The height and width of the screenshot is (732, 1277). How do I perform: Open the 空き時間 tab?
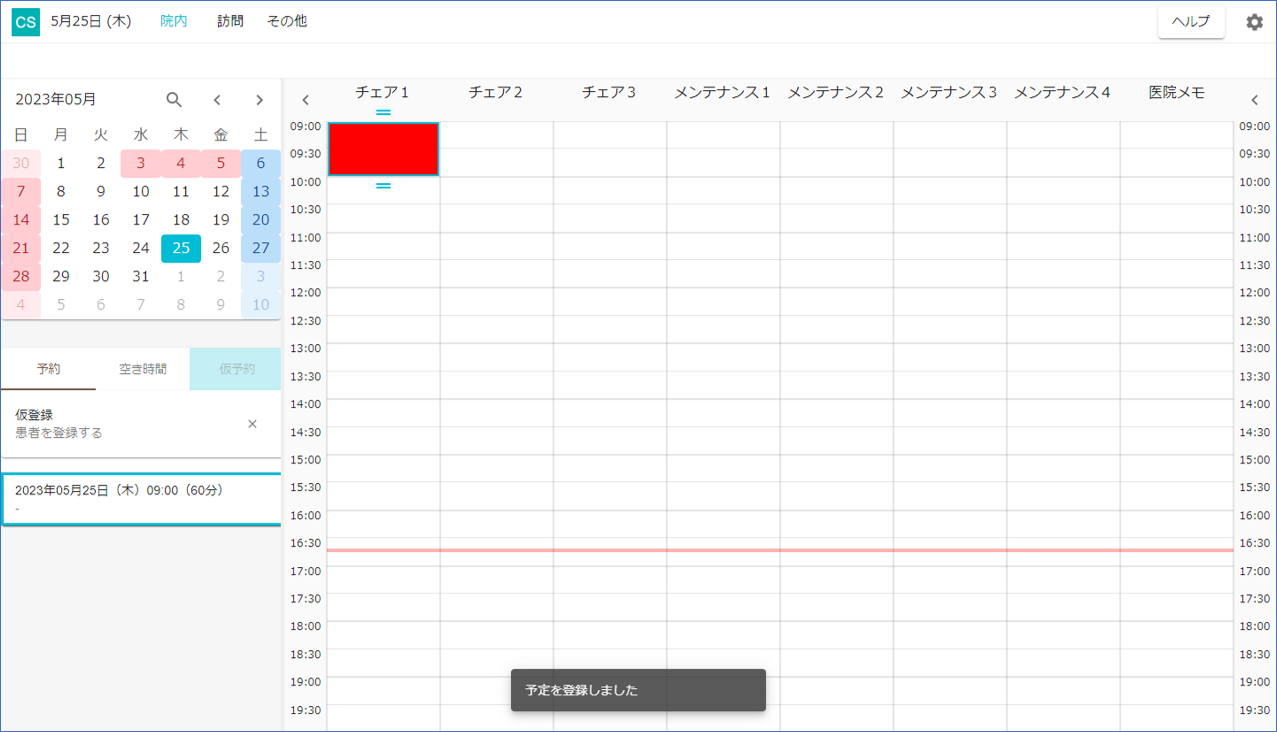point(143,369)
